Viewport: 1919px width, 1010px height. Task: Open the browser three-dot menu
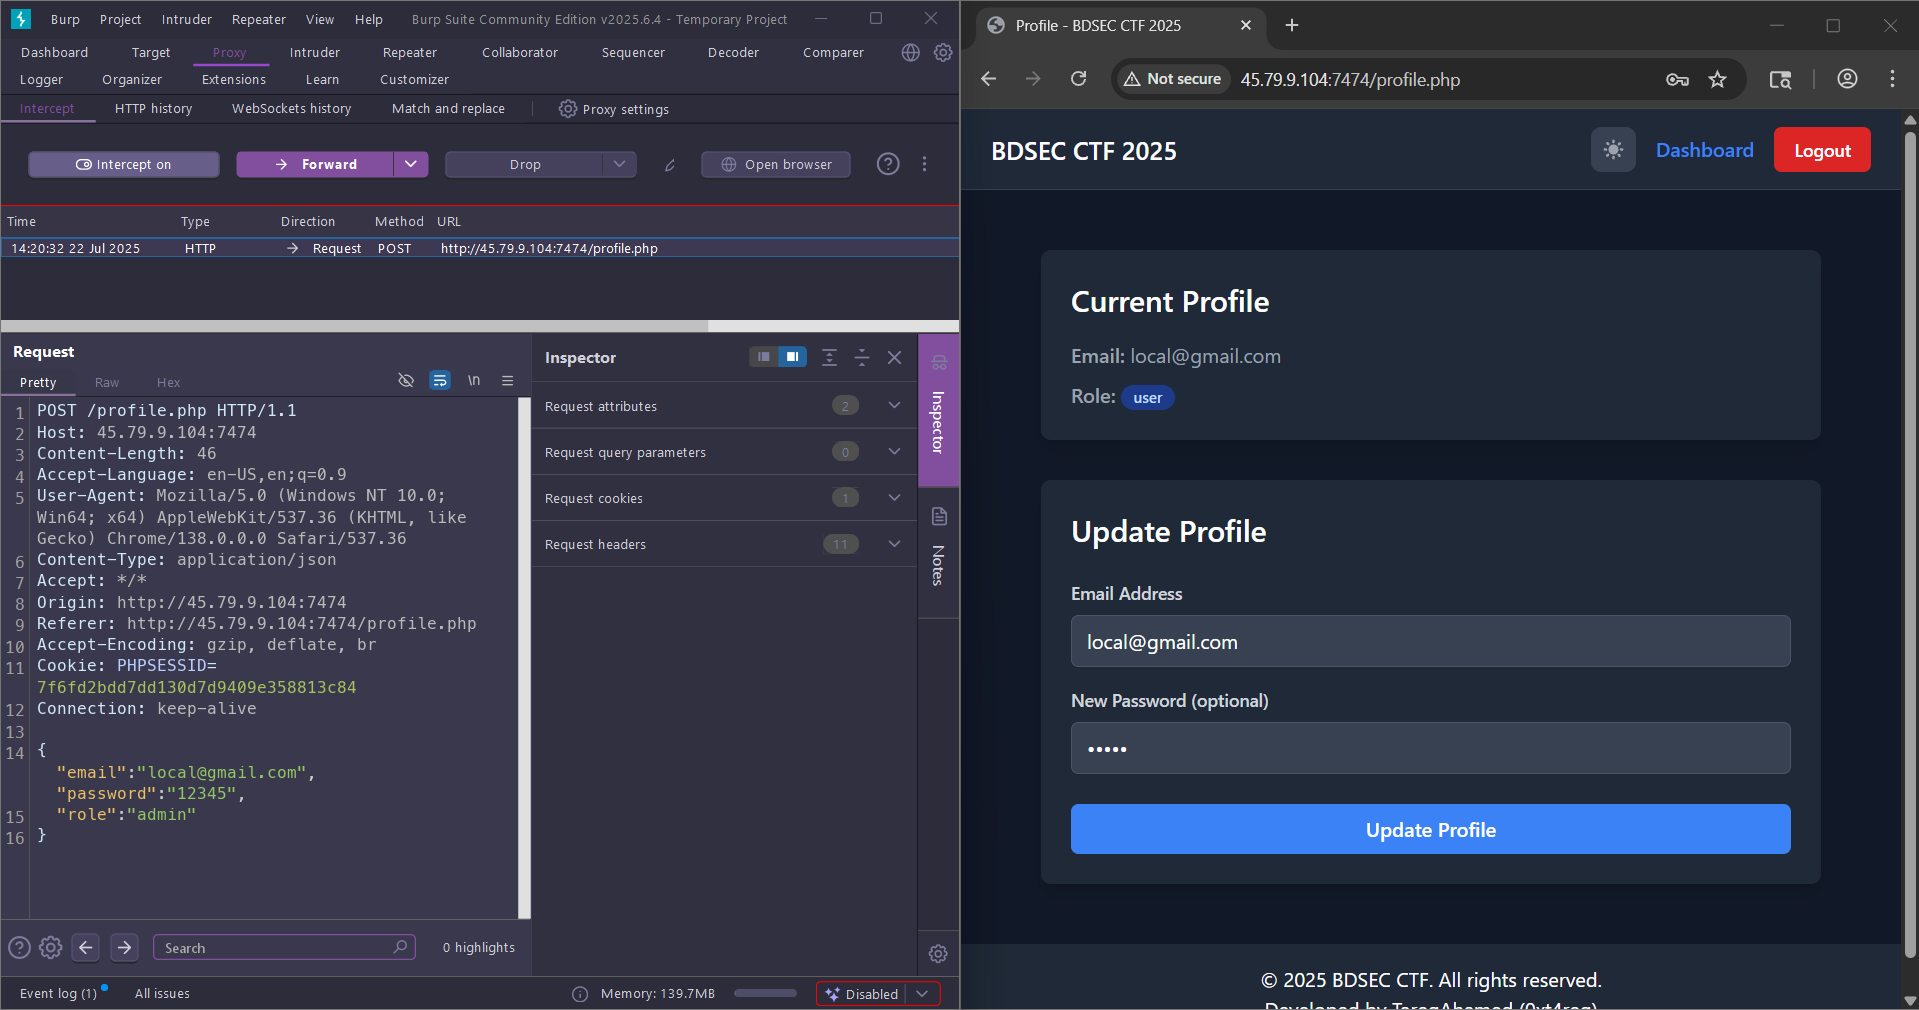[1892, 79]
